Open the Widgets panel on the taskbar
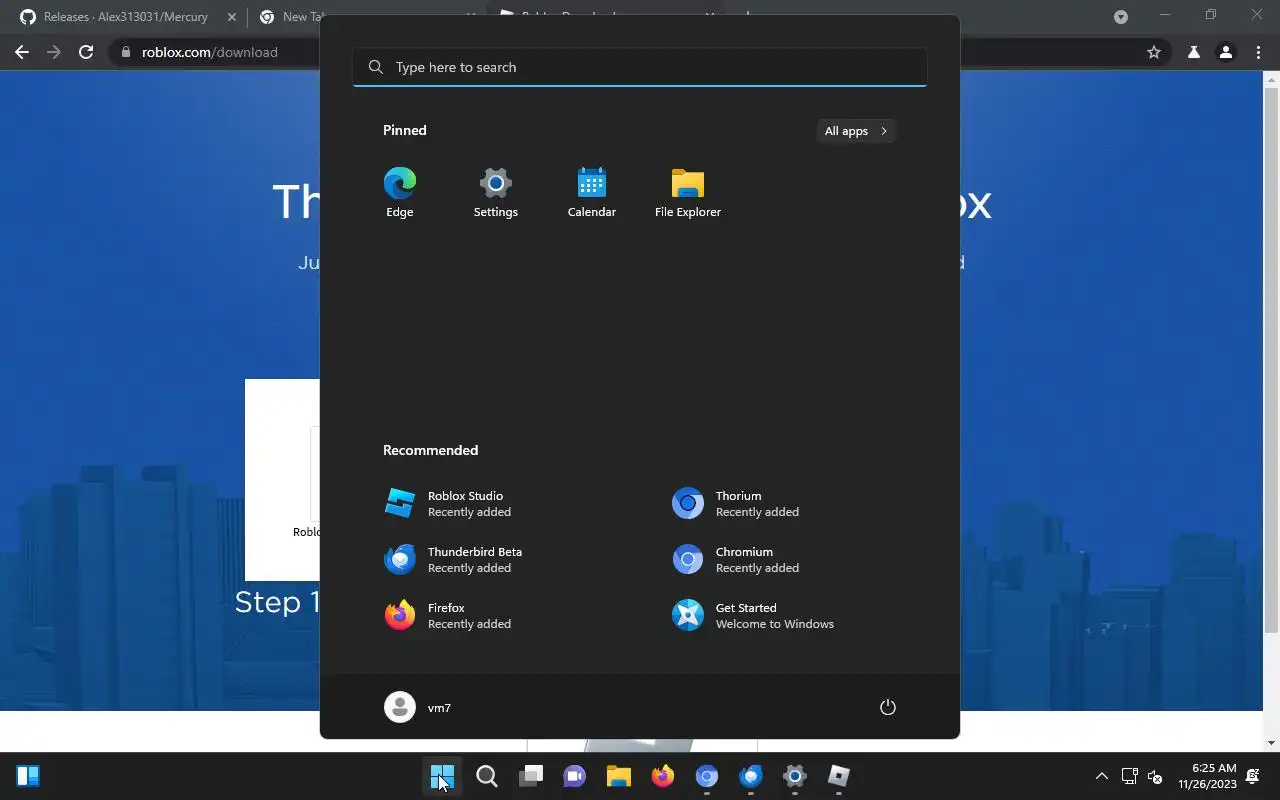This screenshot has width=1280, height=800. pyautogui.click(x=28, y=776)
